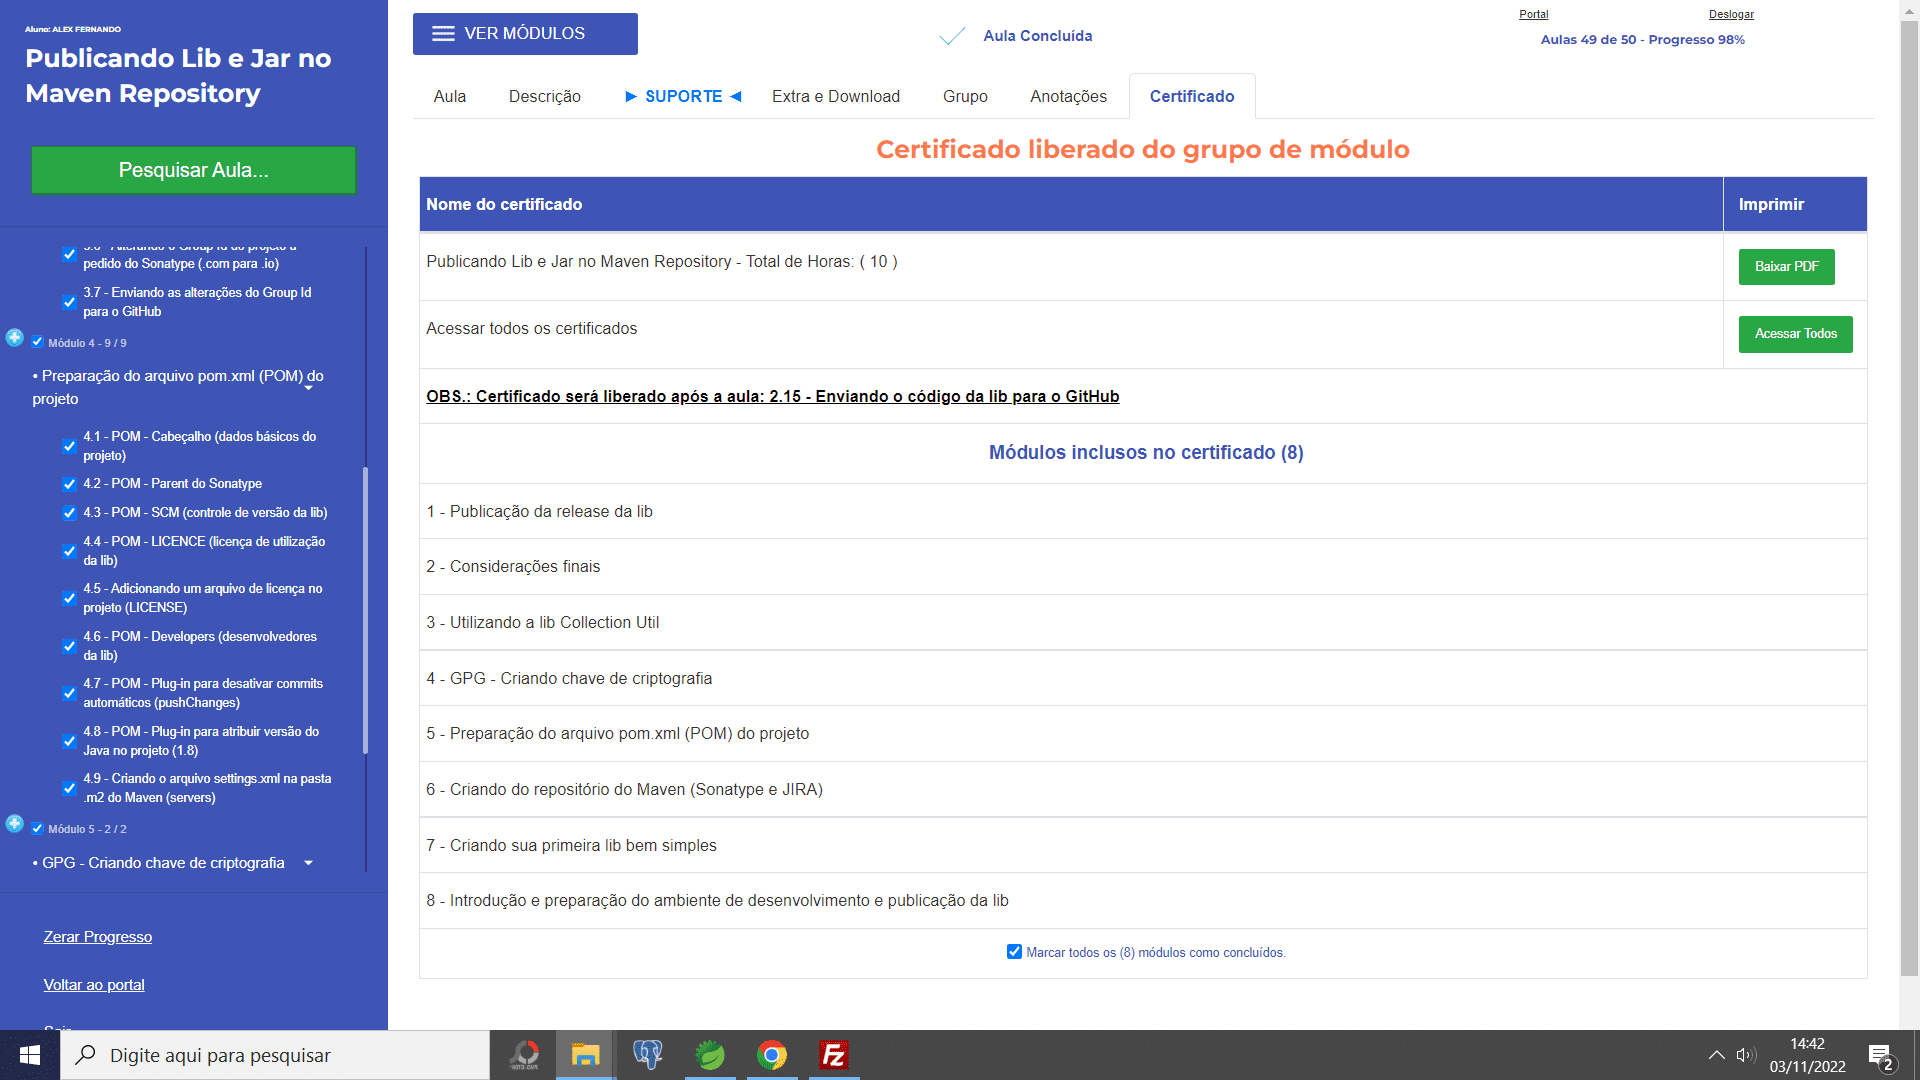The width and height of the screenshot is (1920, 1080).
Task: Click the hamburger icon in VER MÓDULOS
Action: point(443,34)
